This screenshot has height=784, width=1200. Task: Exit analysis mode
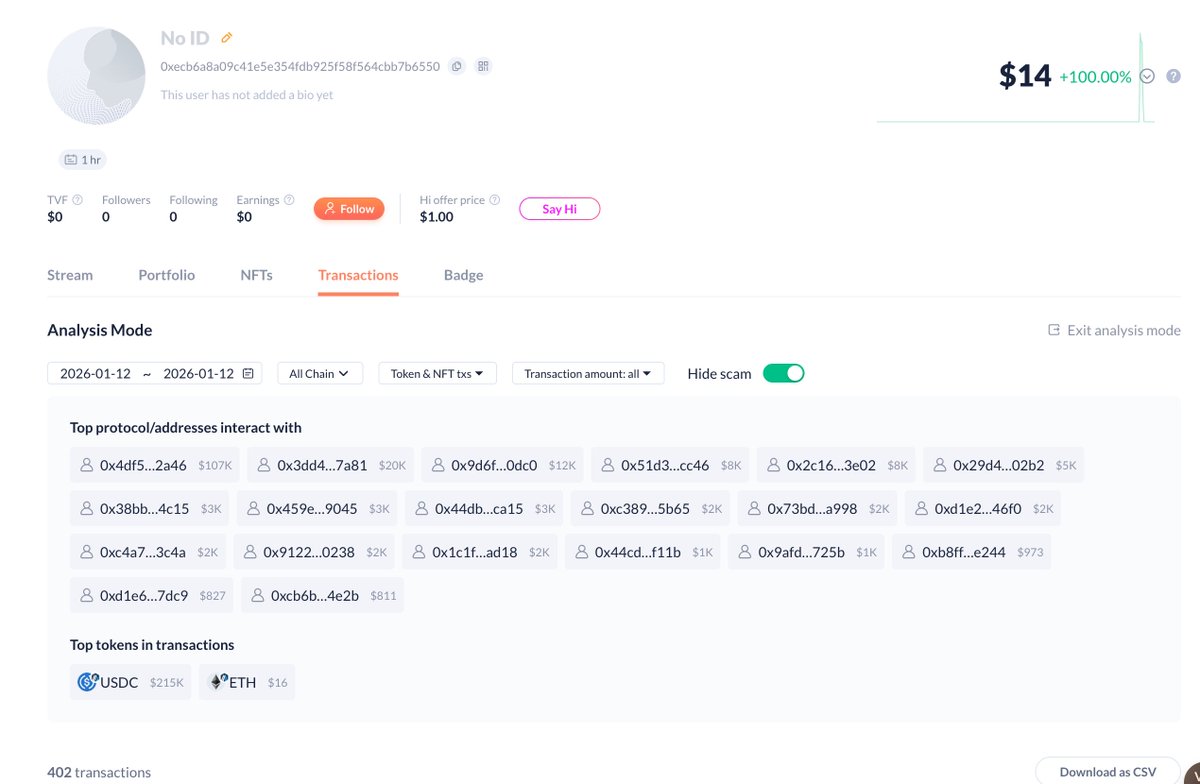tap(1113, 330)
